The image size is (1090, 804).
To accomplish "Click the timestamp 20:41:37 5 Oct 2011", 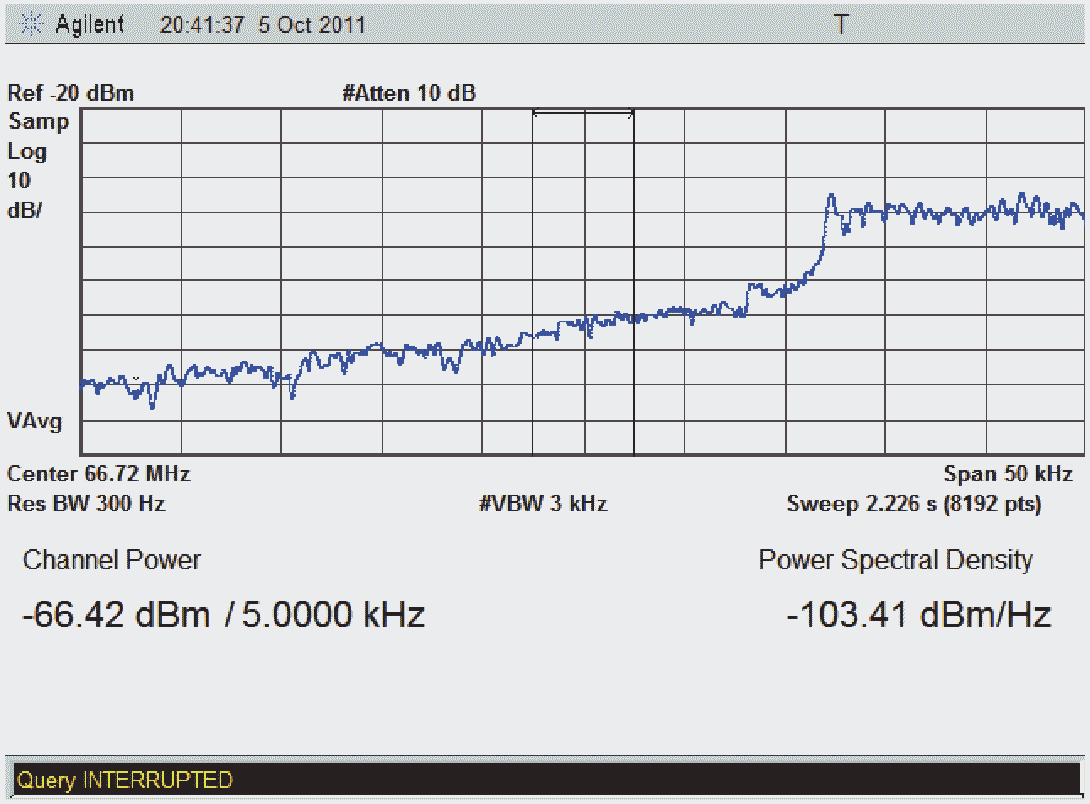I will 262,25.
